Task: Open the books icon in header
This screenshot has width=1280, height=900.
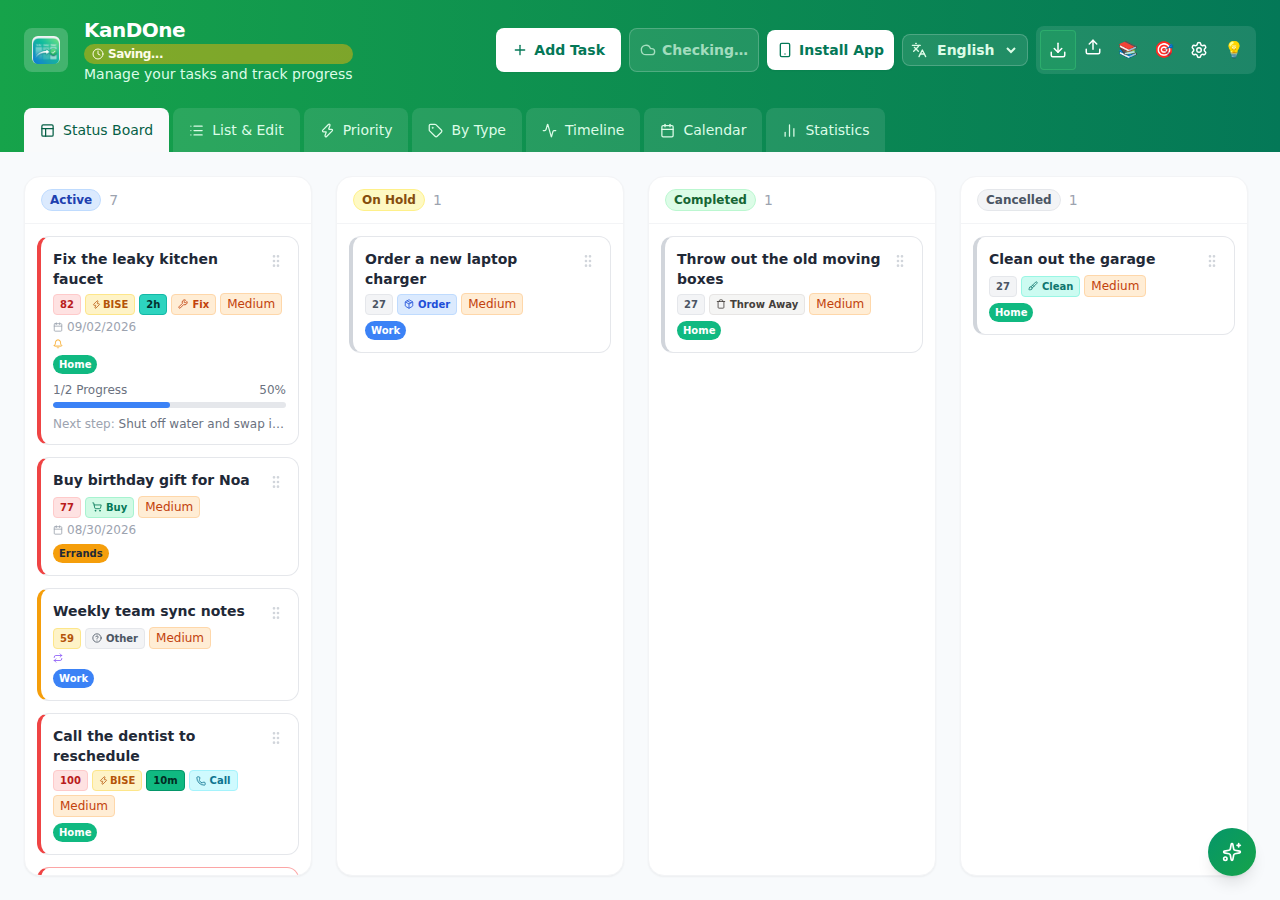Action: point(1128,49)
